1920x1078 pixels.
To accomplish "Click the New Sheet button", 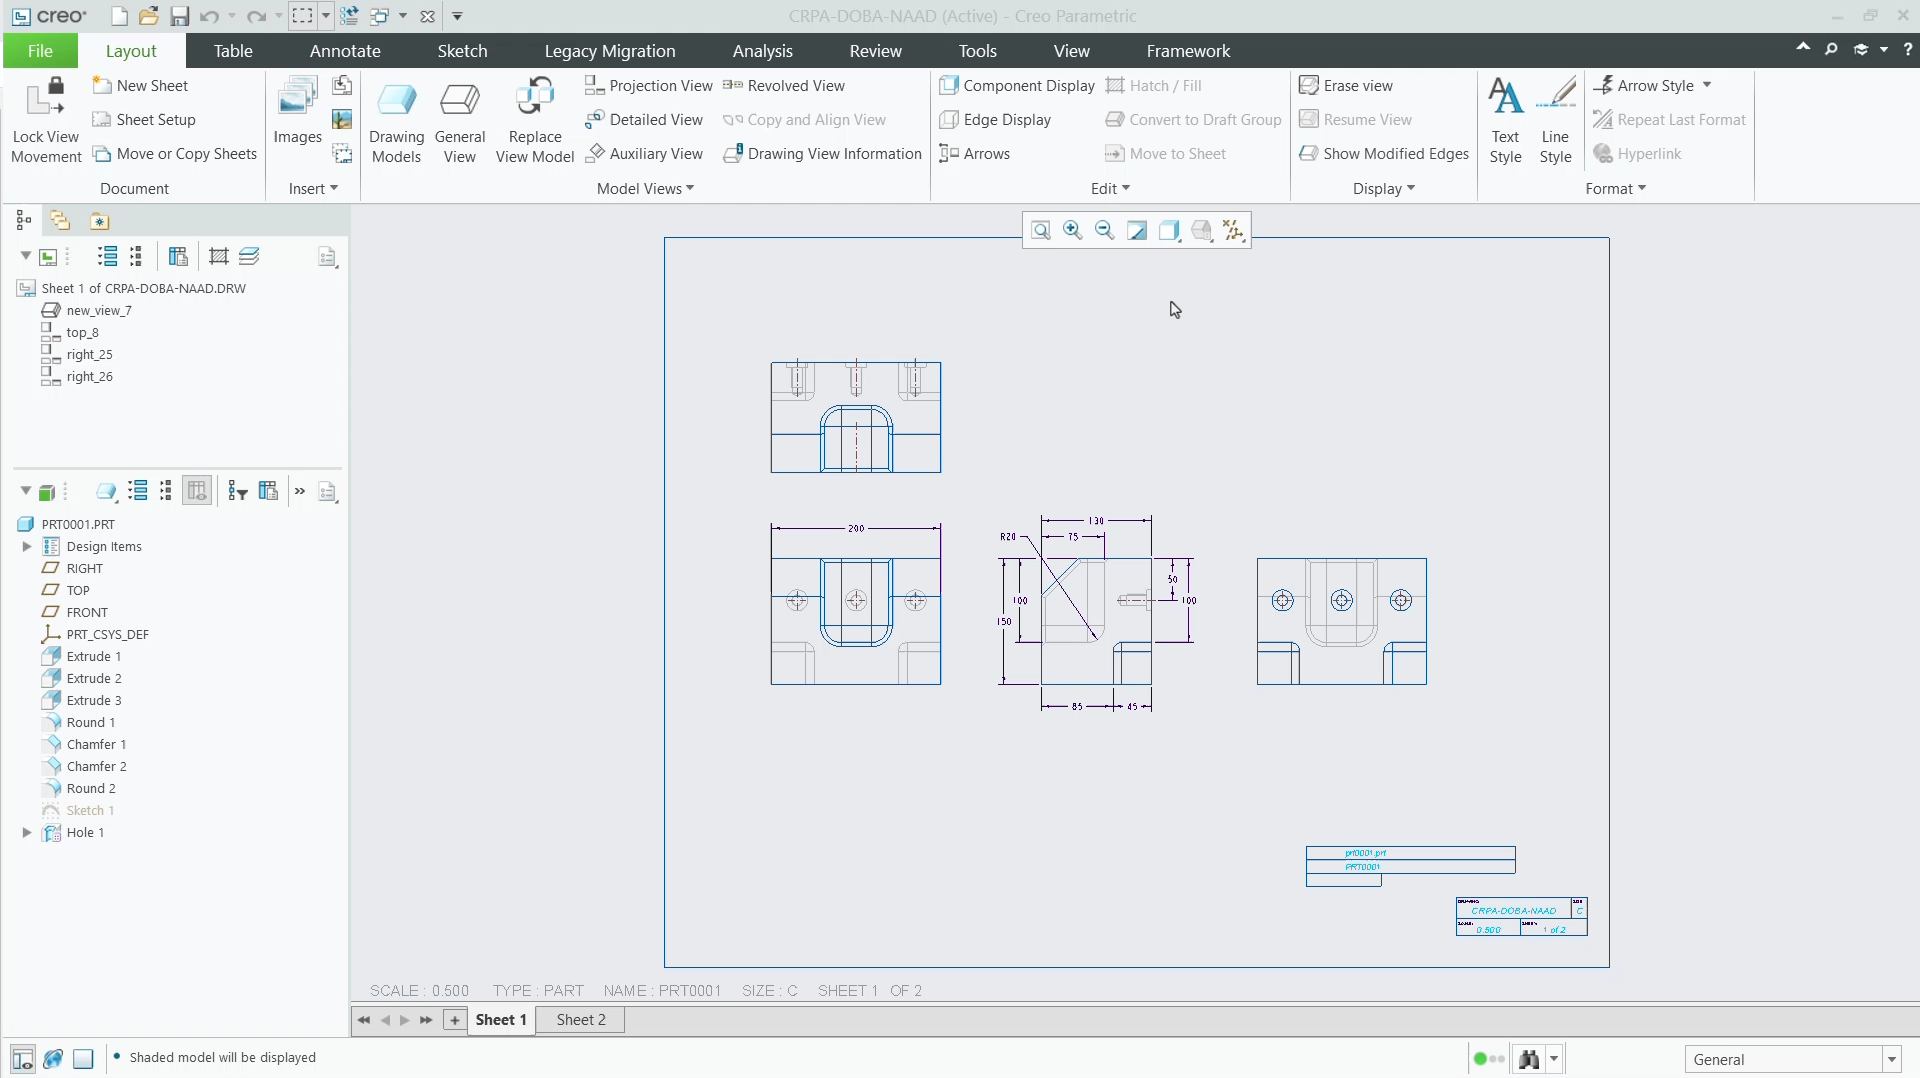I will [x=140, y=85].
